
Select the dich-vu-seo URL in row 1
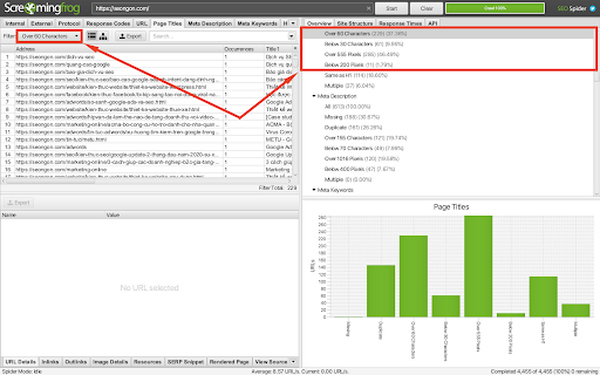[55, 57]
